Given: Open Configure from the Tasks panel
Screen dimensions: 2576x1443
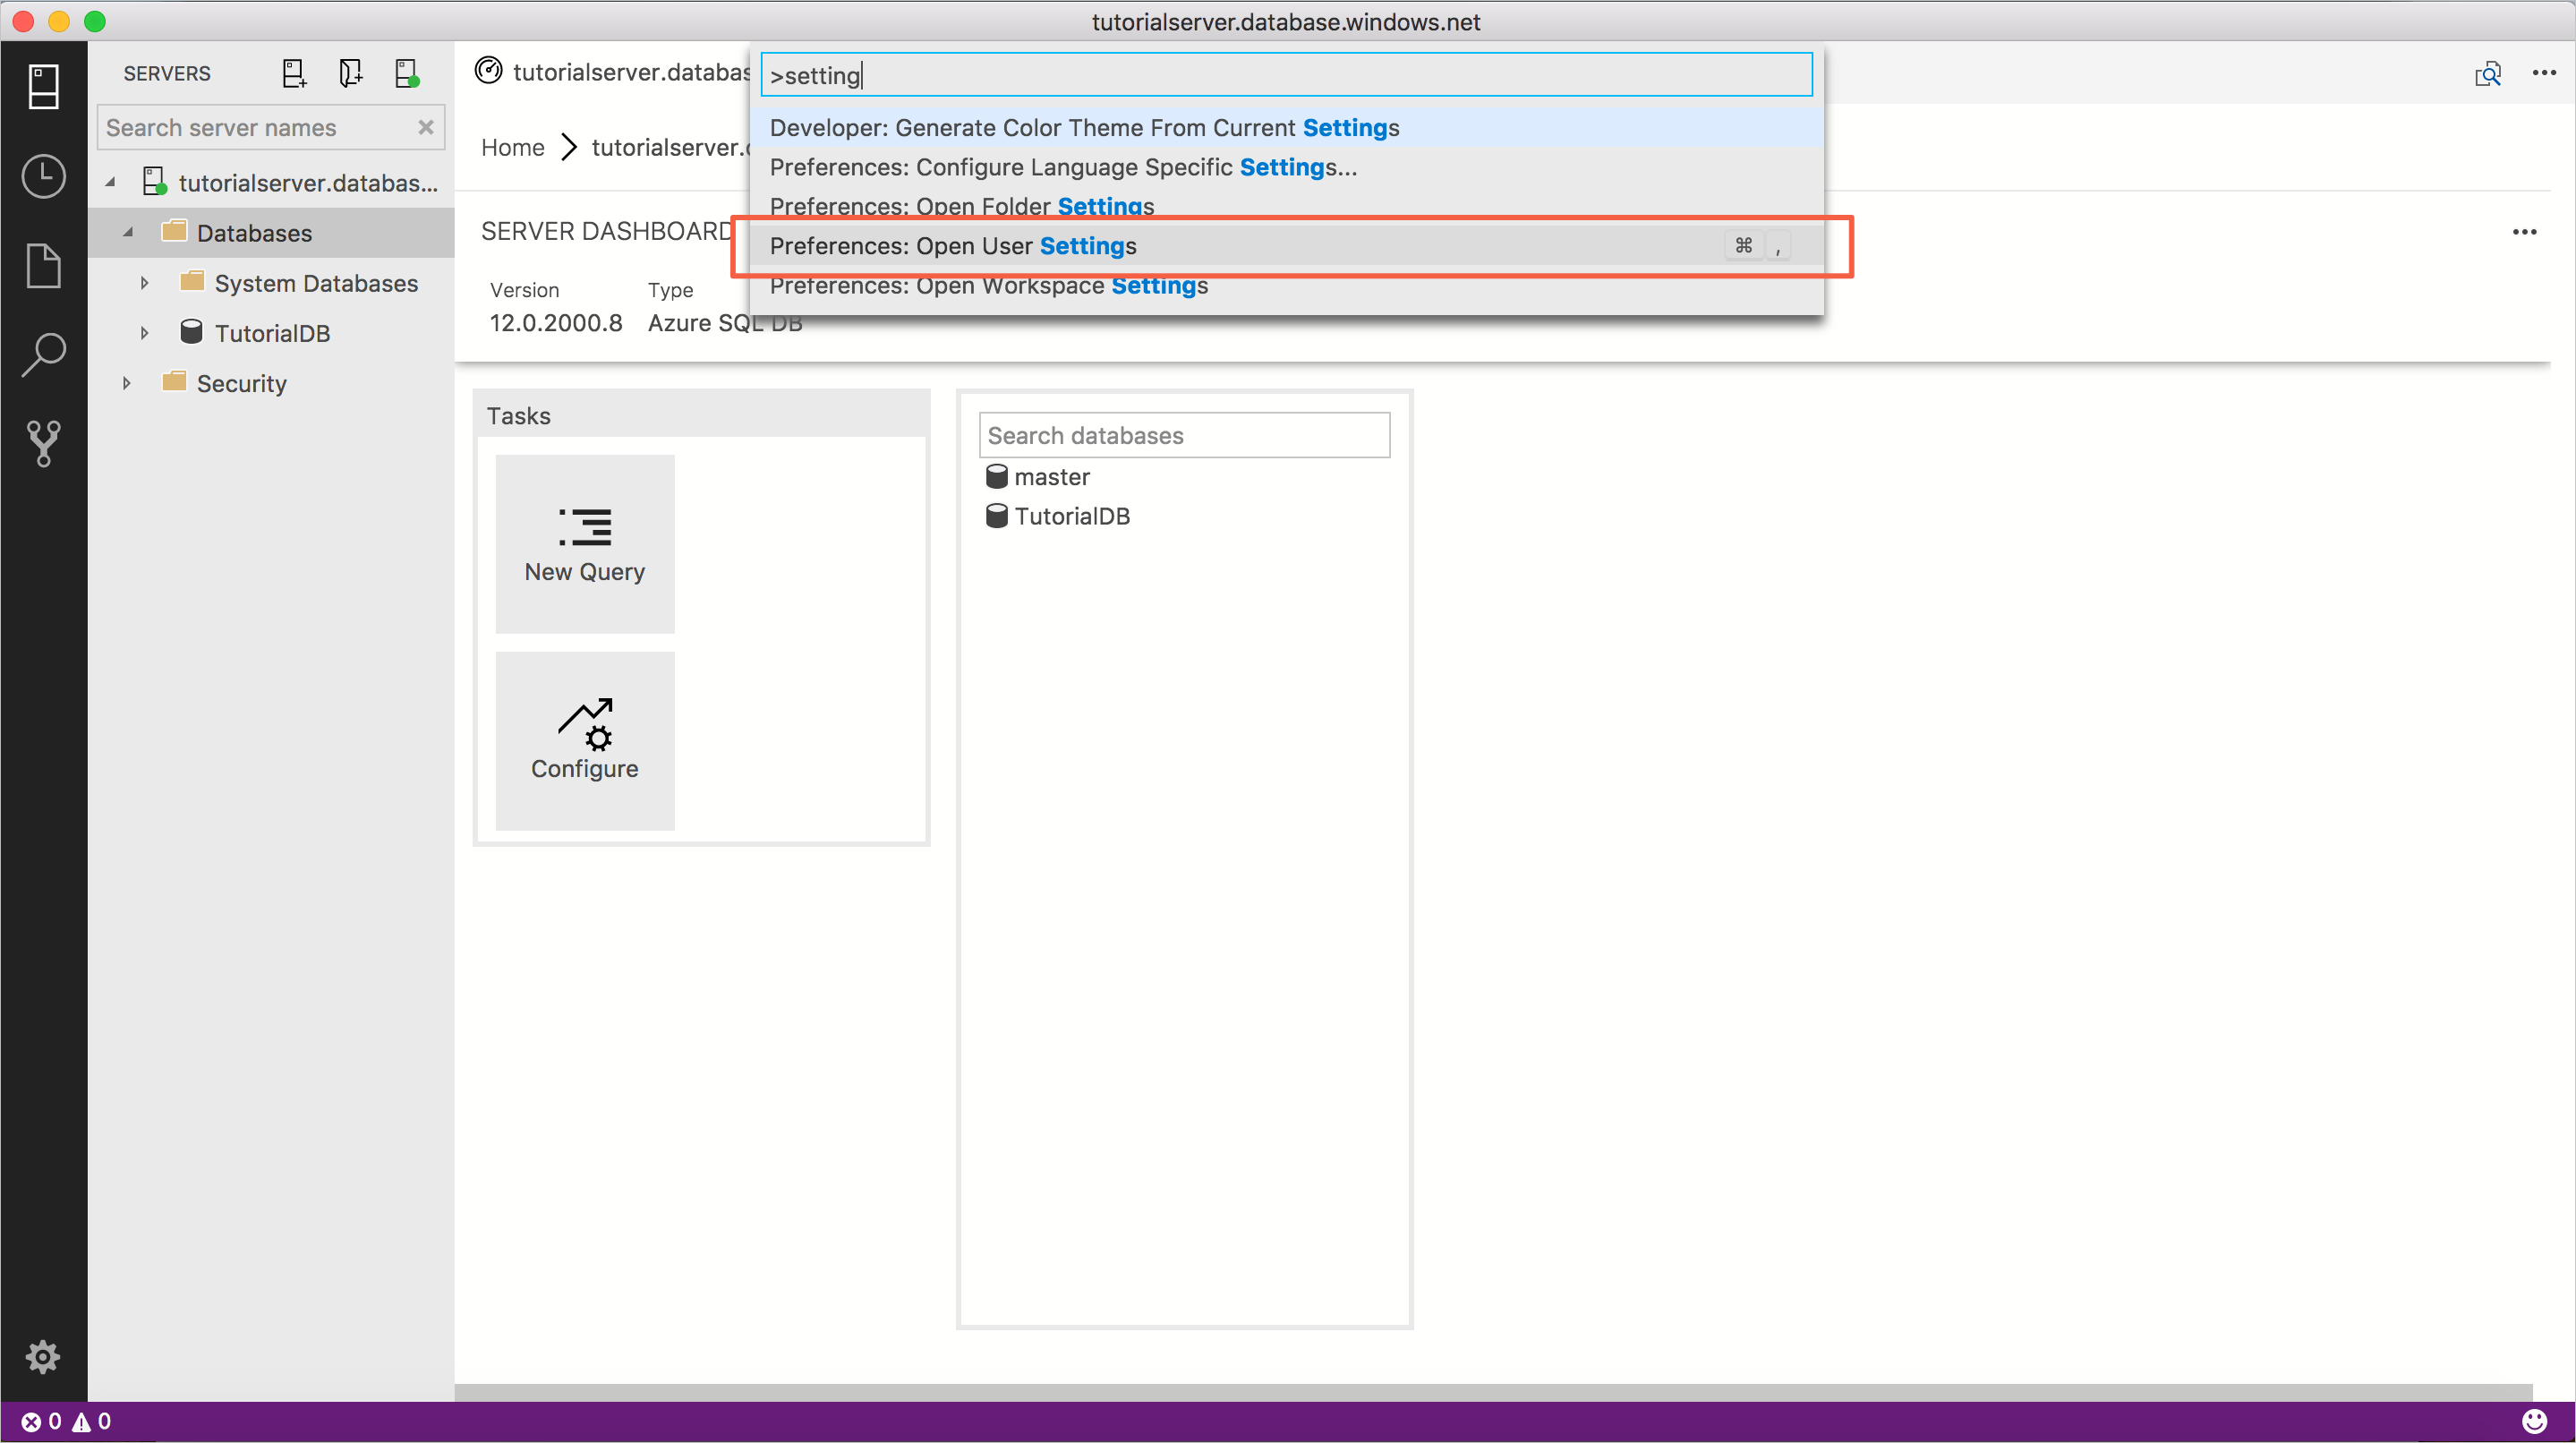Looking at the screenshot, I should (584, 741).
